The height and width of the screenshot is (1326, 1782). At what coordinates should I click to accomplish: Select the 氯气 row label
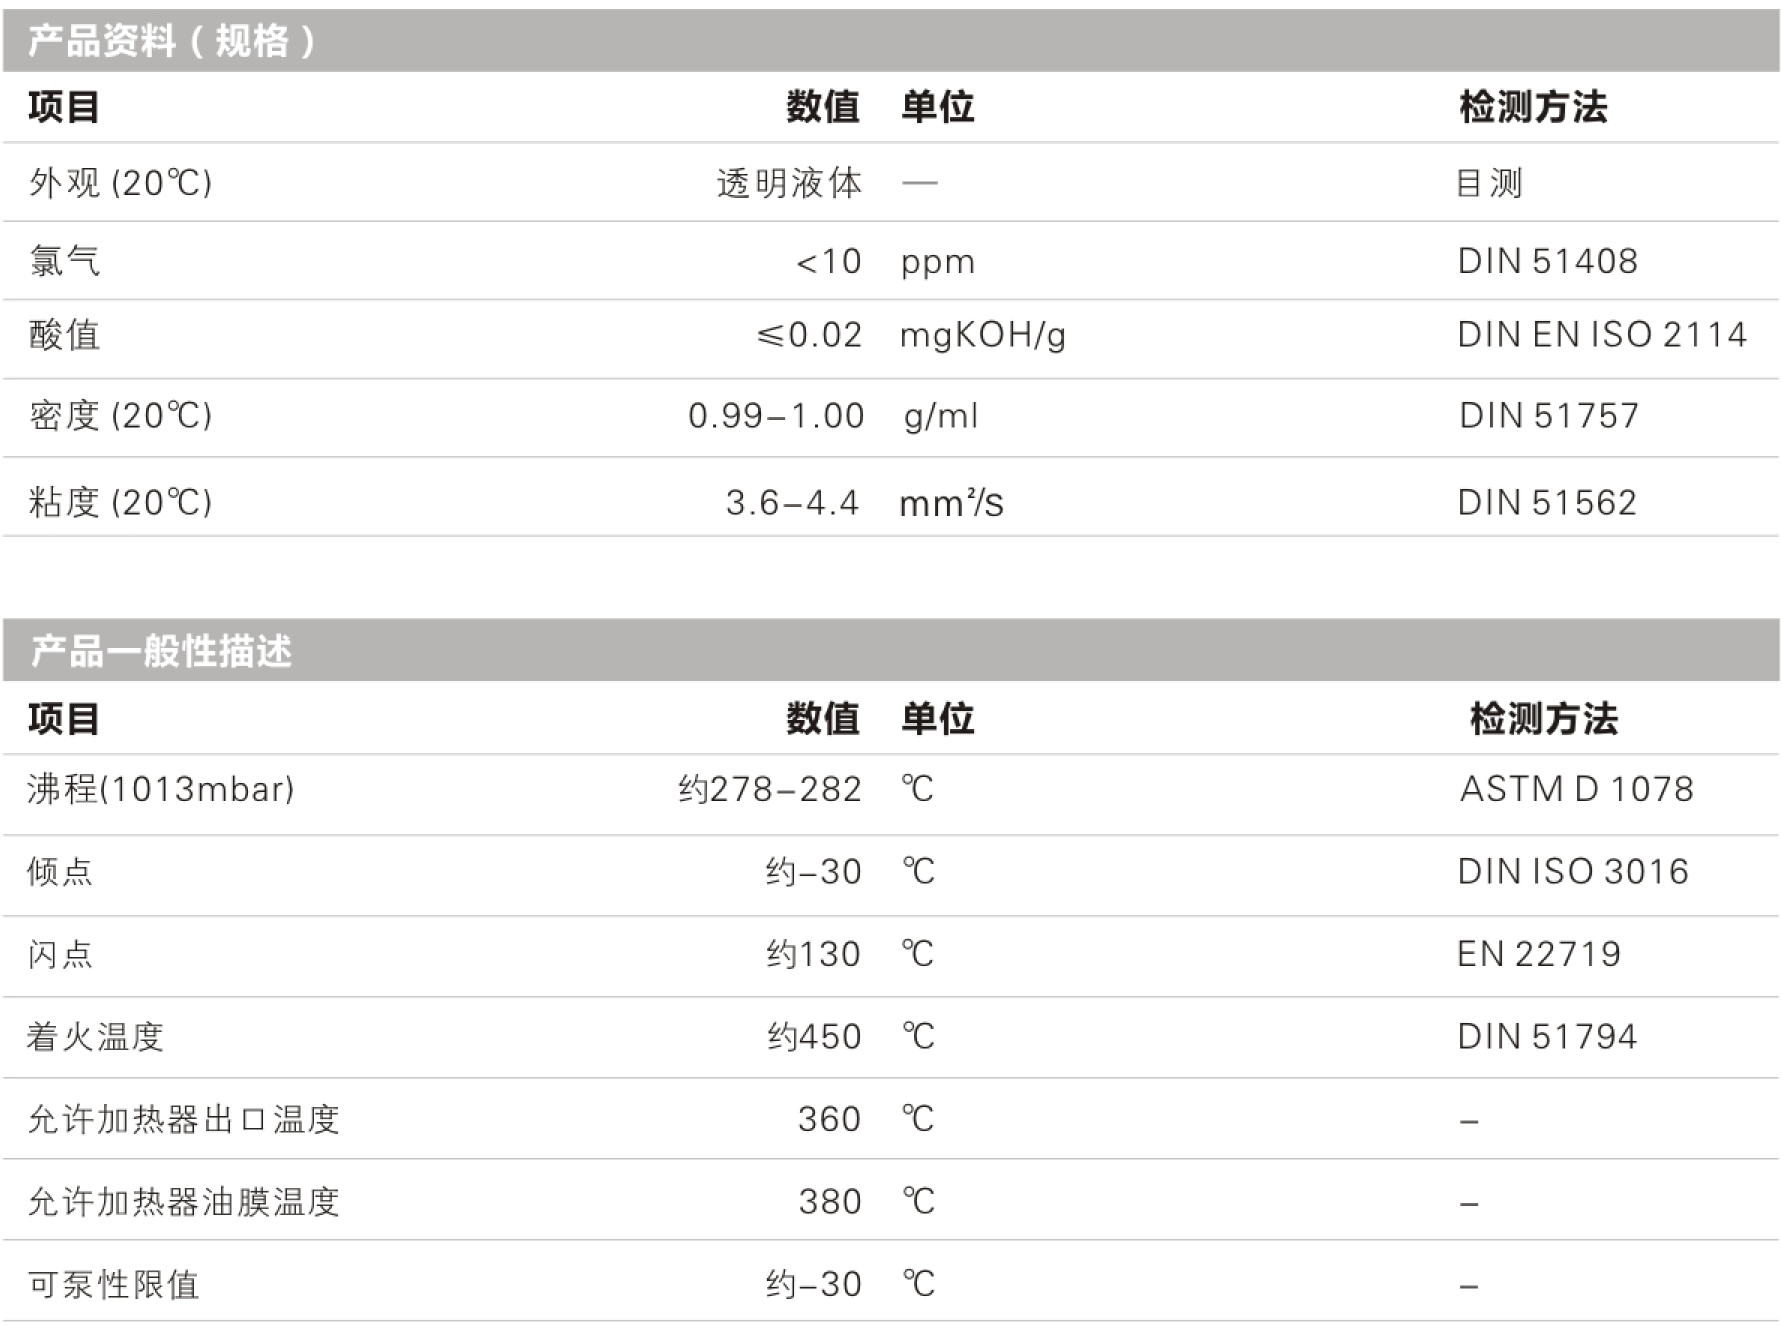65,261
